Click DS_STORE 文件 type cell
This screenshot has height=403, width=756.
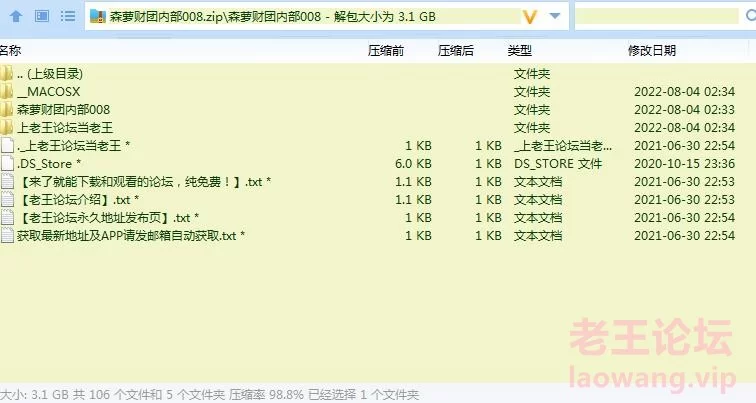(558, 164)
